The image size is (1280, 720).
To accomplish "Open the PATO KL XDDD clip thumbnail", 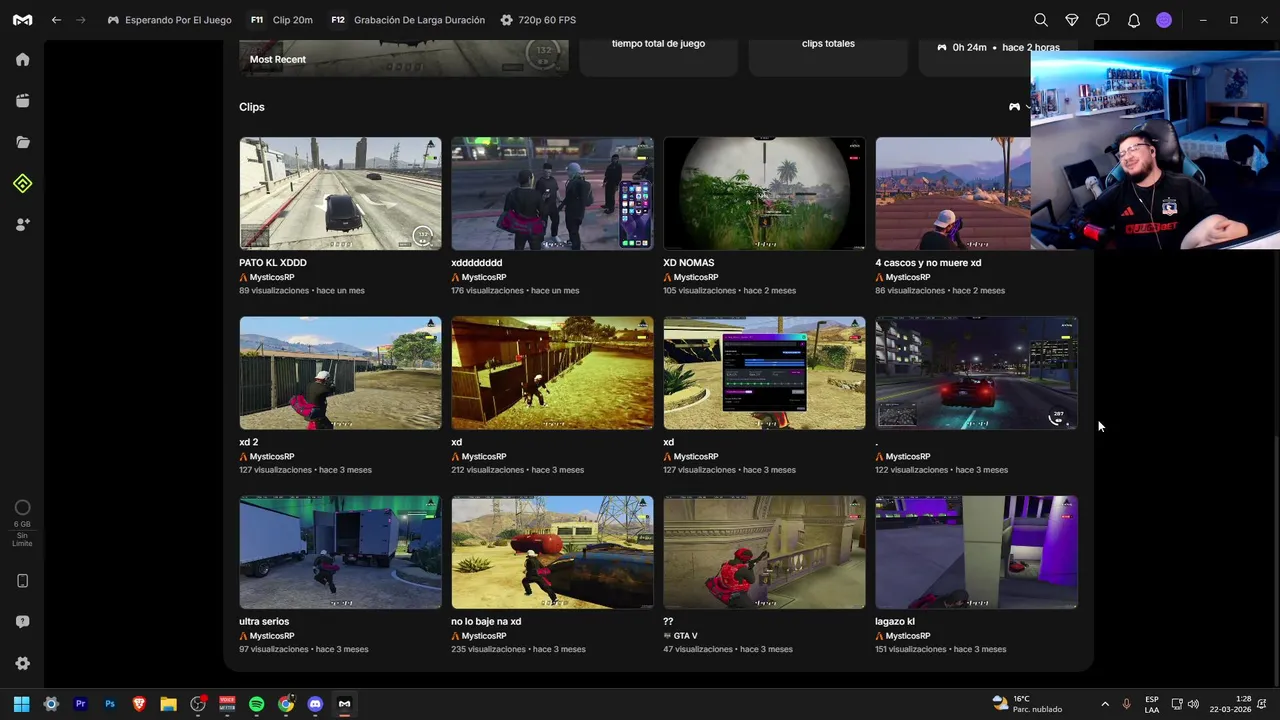I will coord(340,193).
